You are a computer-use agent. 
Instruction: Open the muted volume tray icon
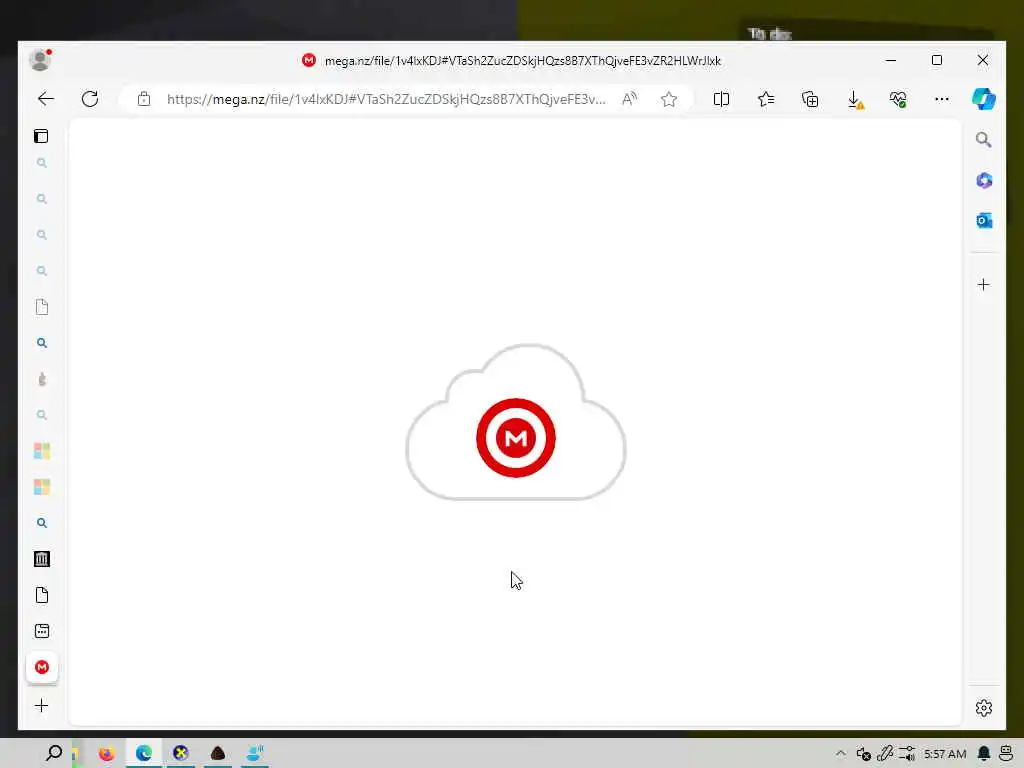click(863, 754)
